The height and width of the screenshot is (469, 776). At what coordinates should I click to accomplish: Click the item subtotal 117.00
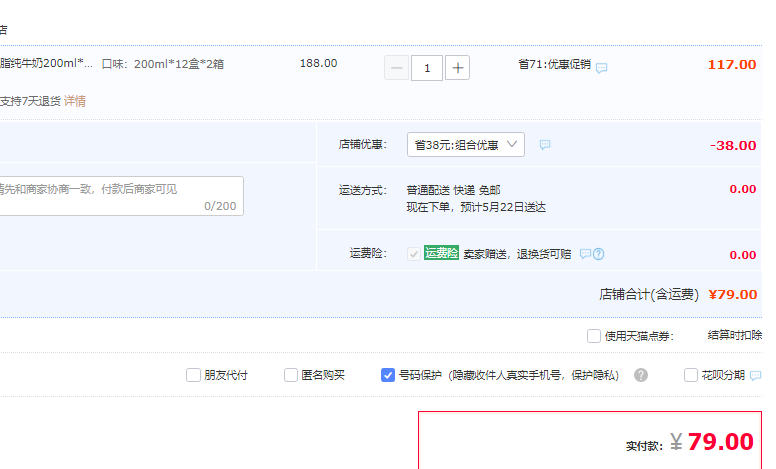click(x=732, y=65)
